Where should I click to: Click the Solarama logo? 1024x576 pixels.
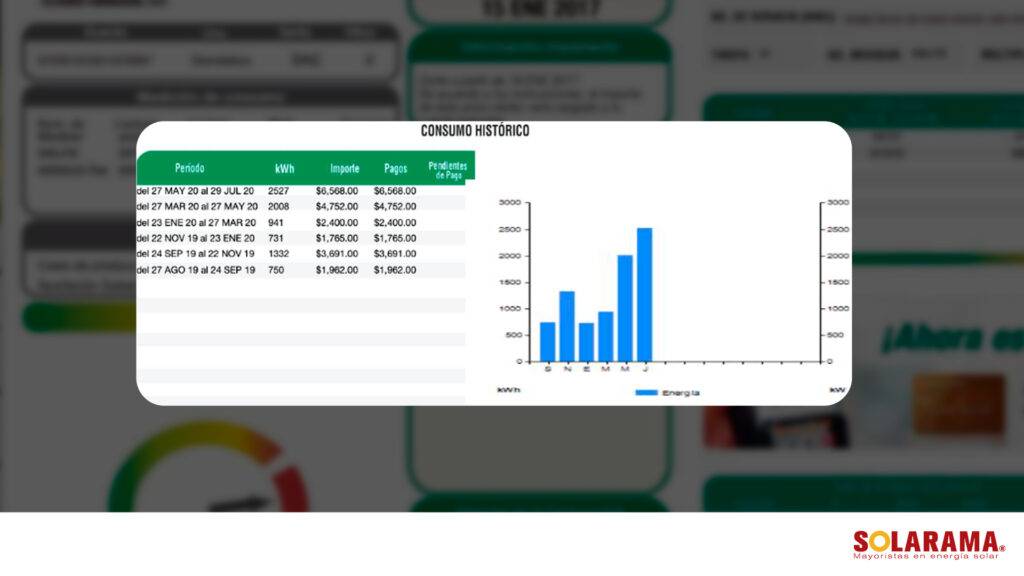tap(928, 544)
